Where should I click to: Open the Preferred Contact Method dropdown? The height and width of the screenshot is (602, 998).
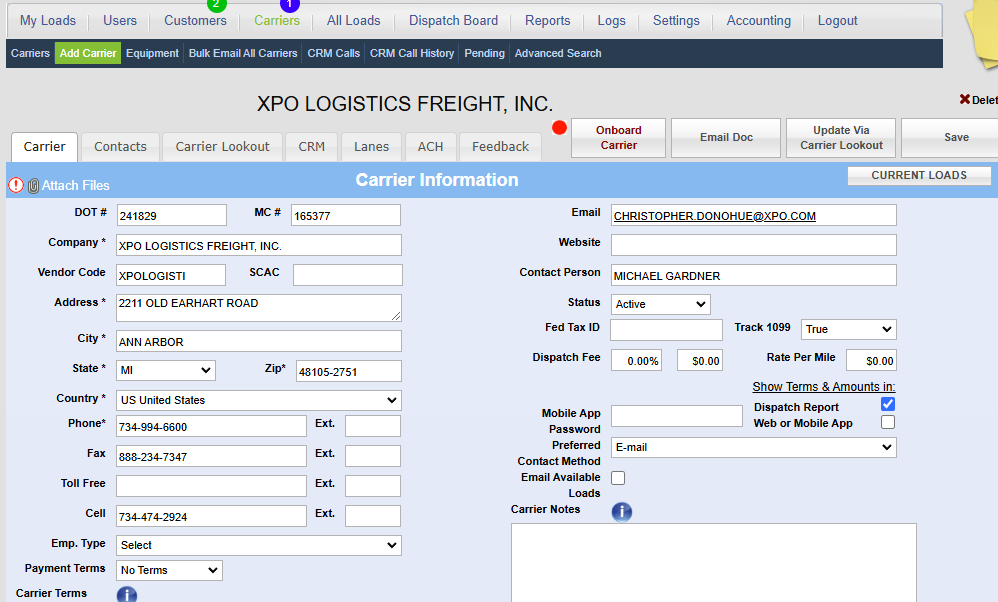(753, 447)
